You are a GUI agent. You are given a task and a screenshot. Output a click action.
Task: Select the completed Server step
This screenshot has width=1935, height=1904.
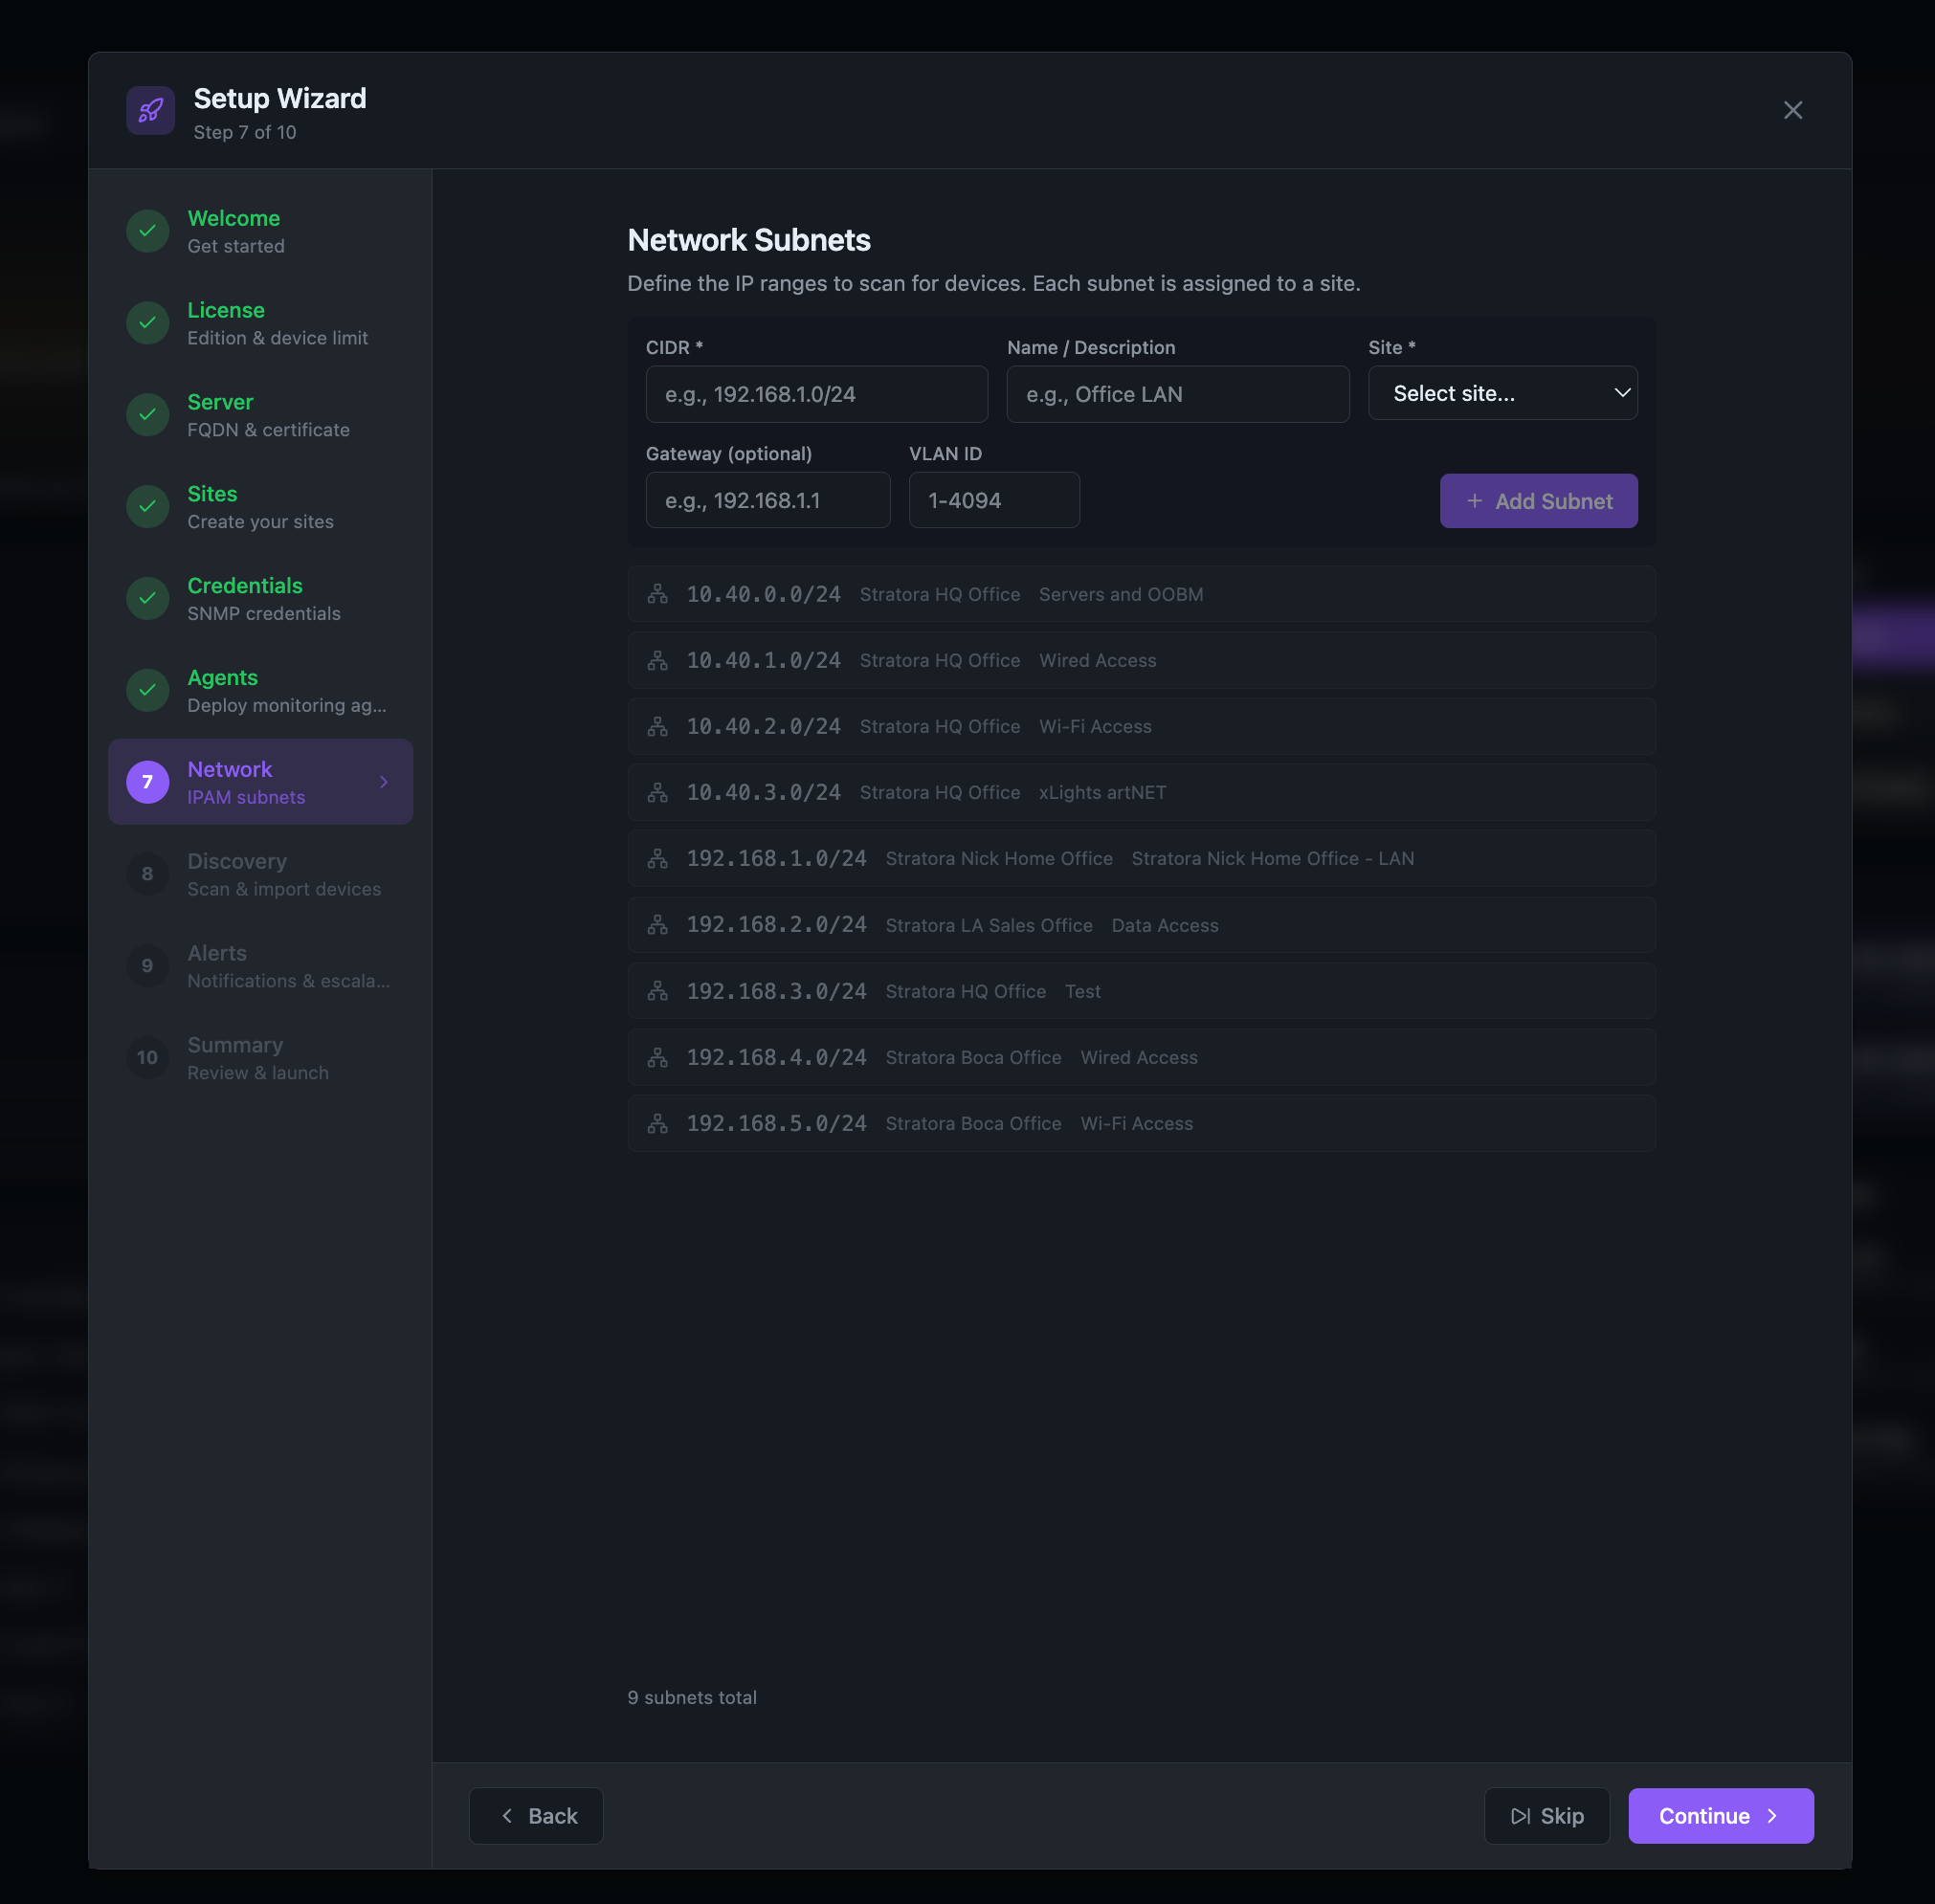click(260, 414)
